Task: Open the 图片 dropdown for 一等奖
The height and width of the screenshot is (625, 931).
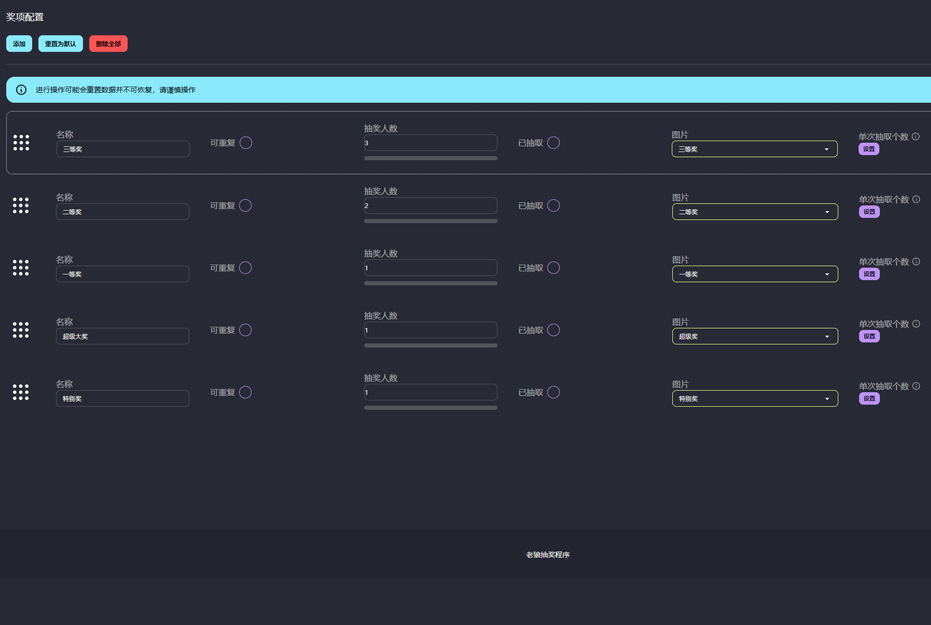Action: [x=754, y=274]
